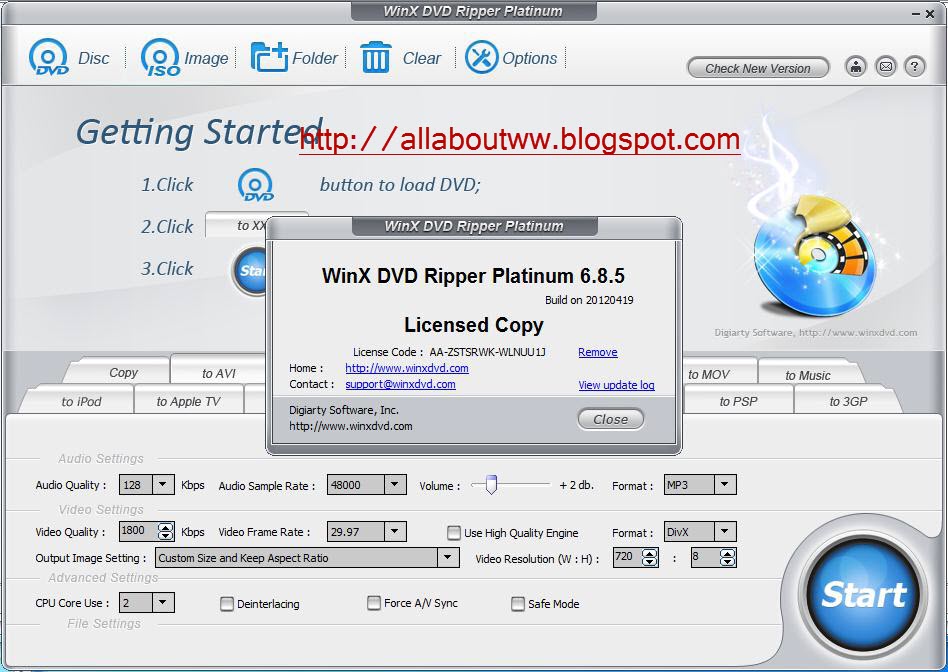Screen dimensions: 948x672
Task: Open the video Format DivX dropdown
Action: (x=725, y=531)
